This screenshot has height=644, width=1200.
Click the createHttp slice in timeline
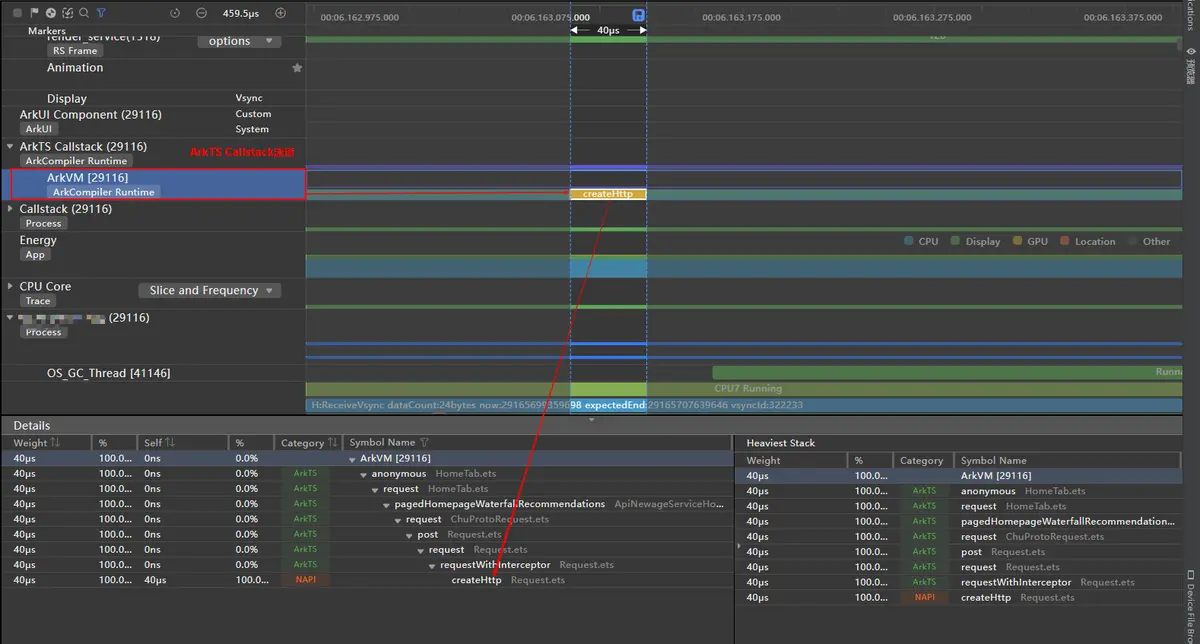tap(608, 194)
